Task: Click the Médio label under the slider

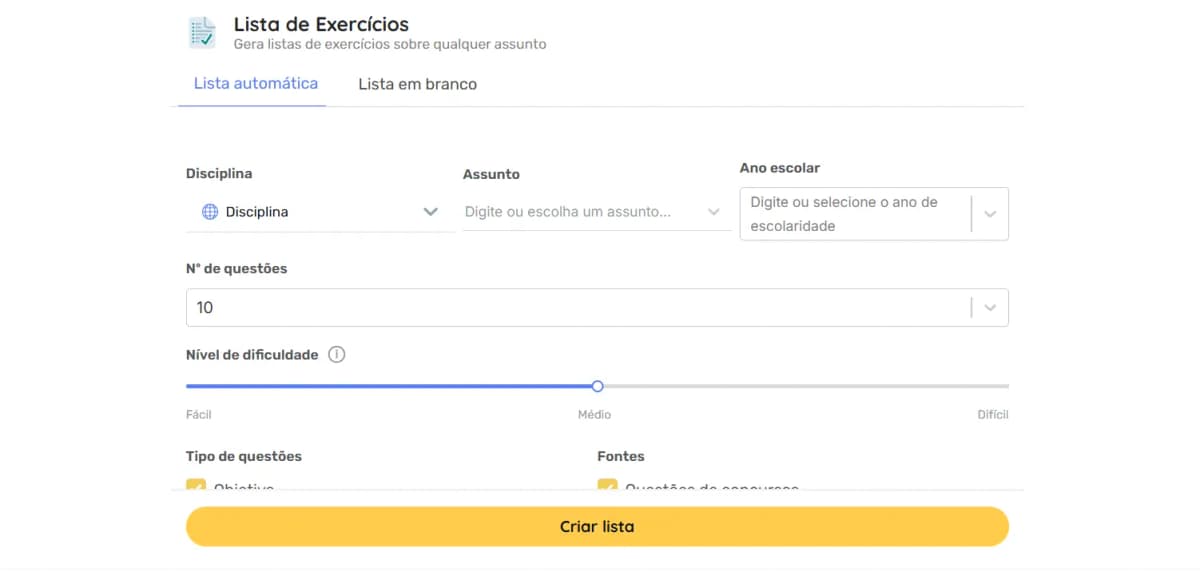Action: pyautogui.click(x=594, y=414)
